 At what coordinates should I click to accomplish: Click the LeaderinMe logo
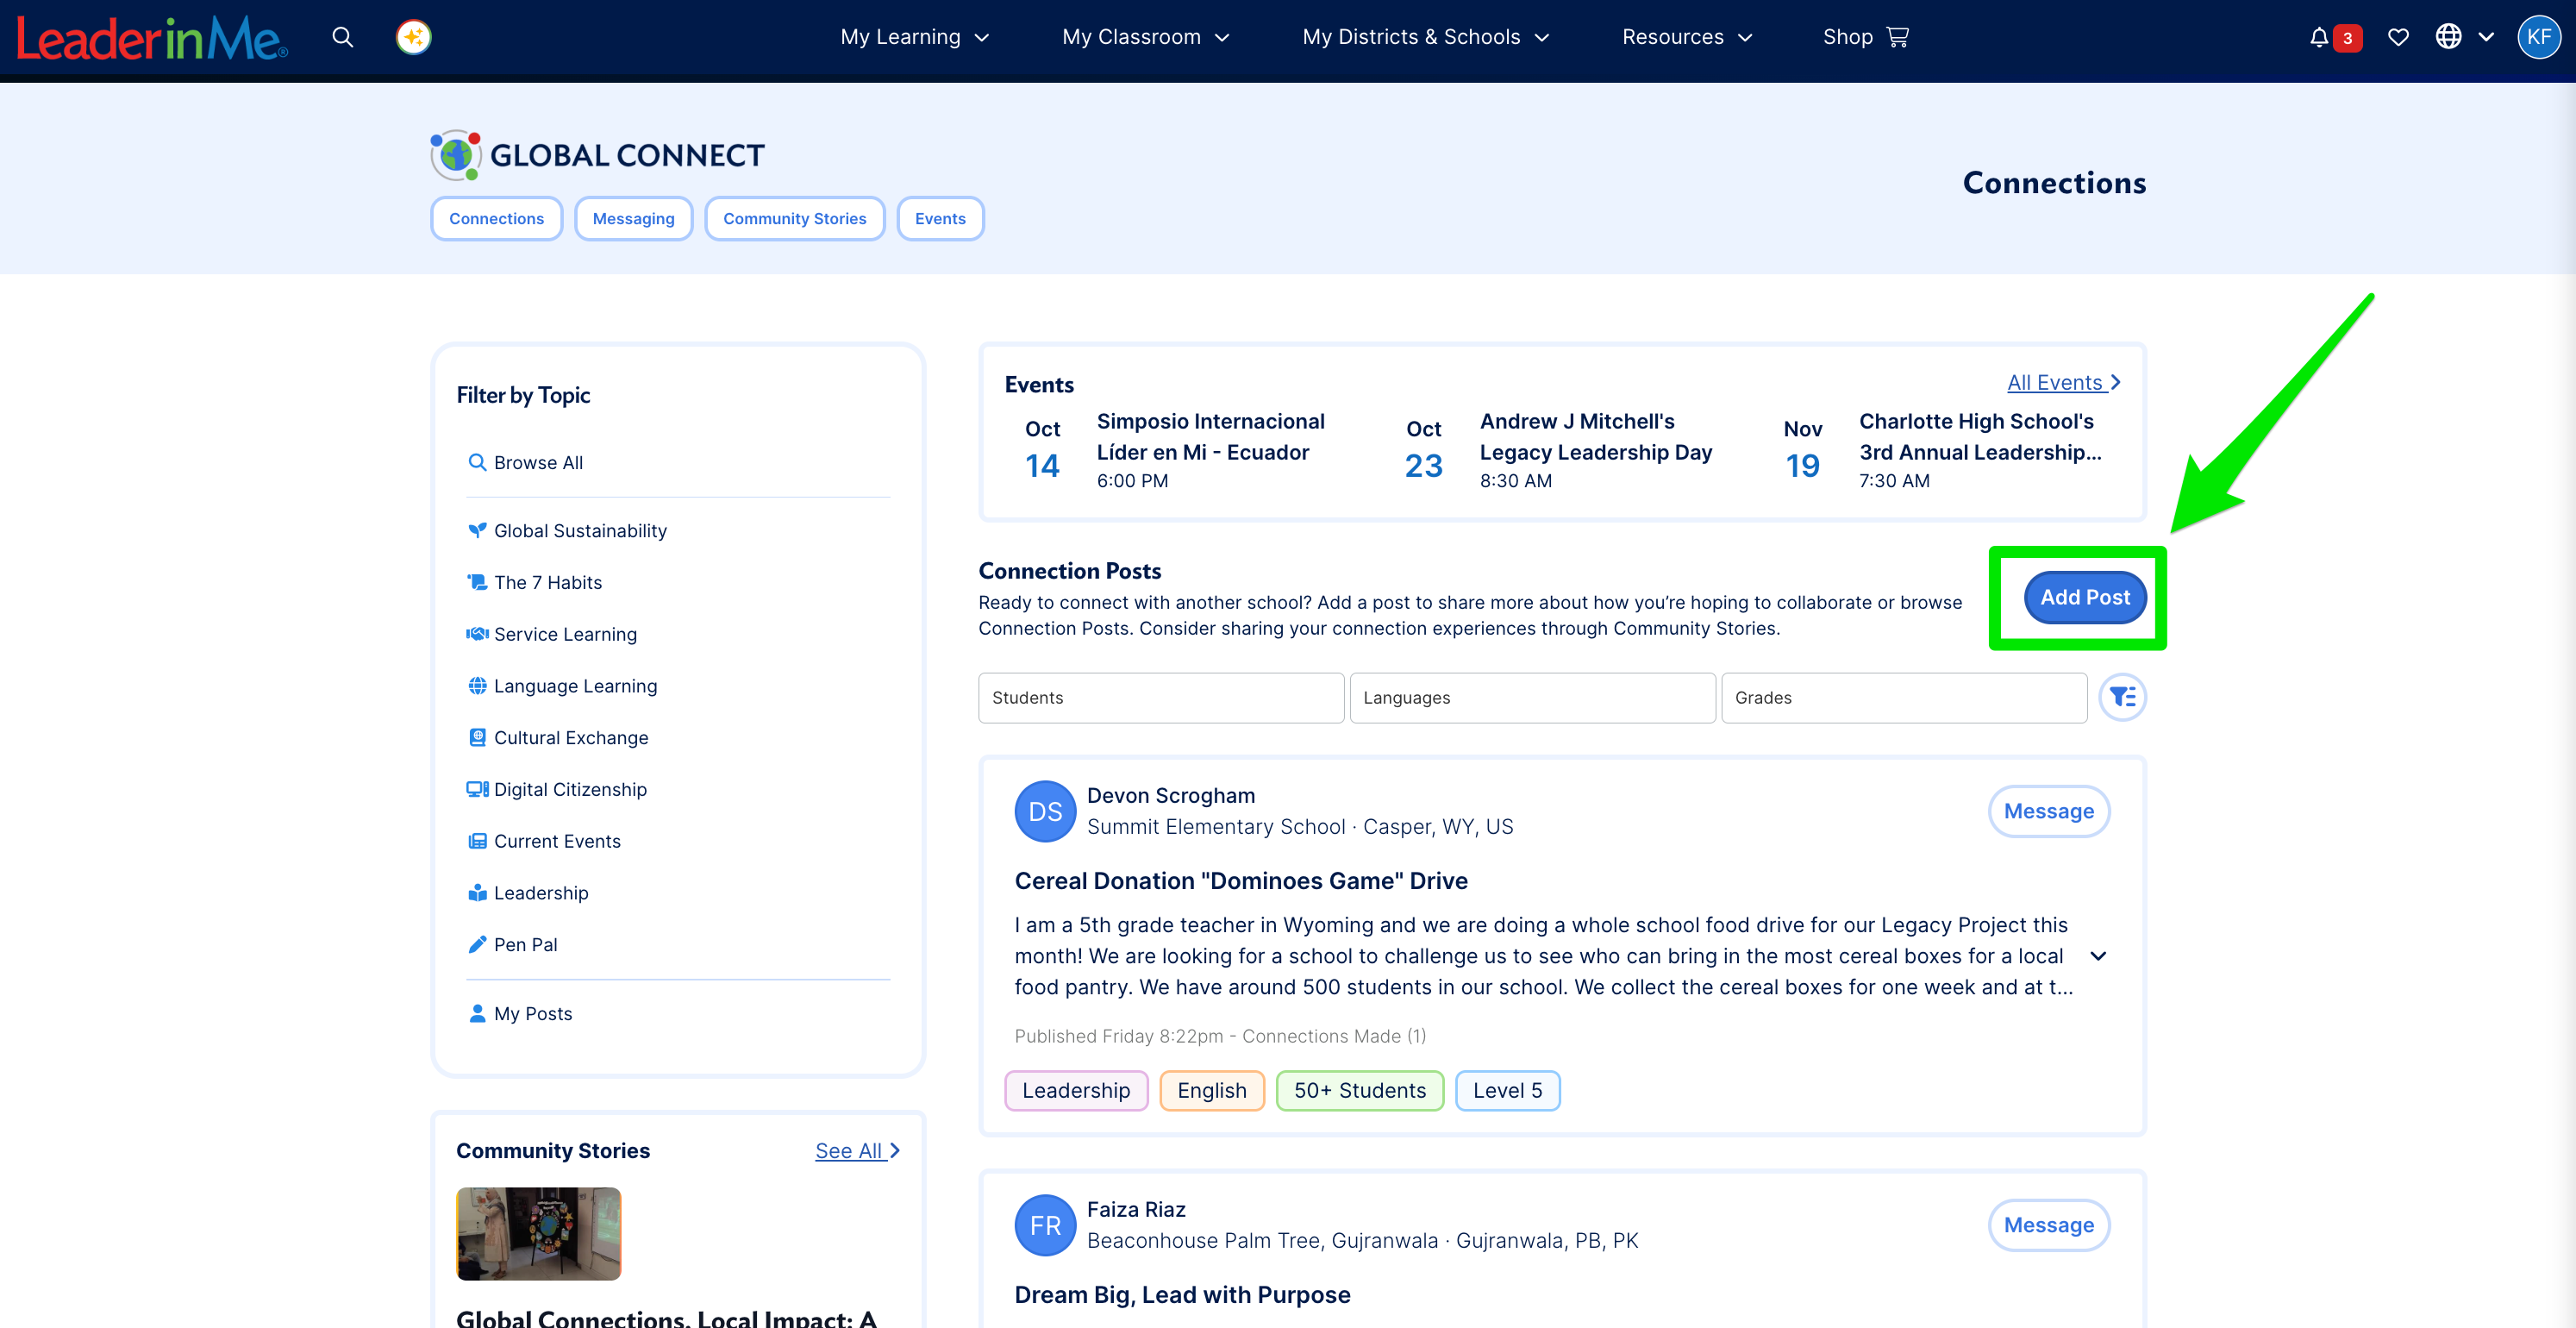pyautogui.click(x=152, y=38)
